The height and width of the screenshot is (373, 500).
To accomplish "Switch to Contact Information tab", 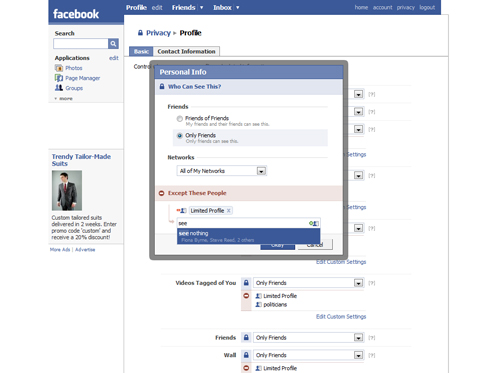I will pyautogui.click(x=186, y=51).
